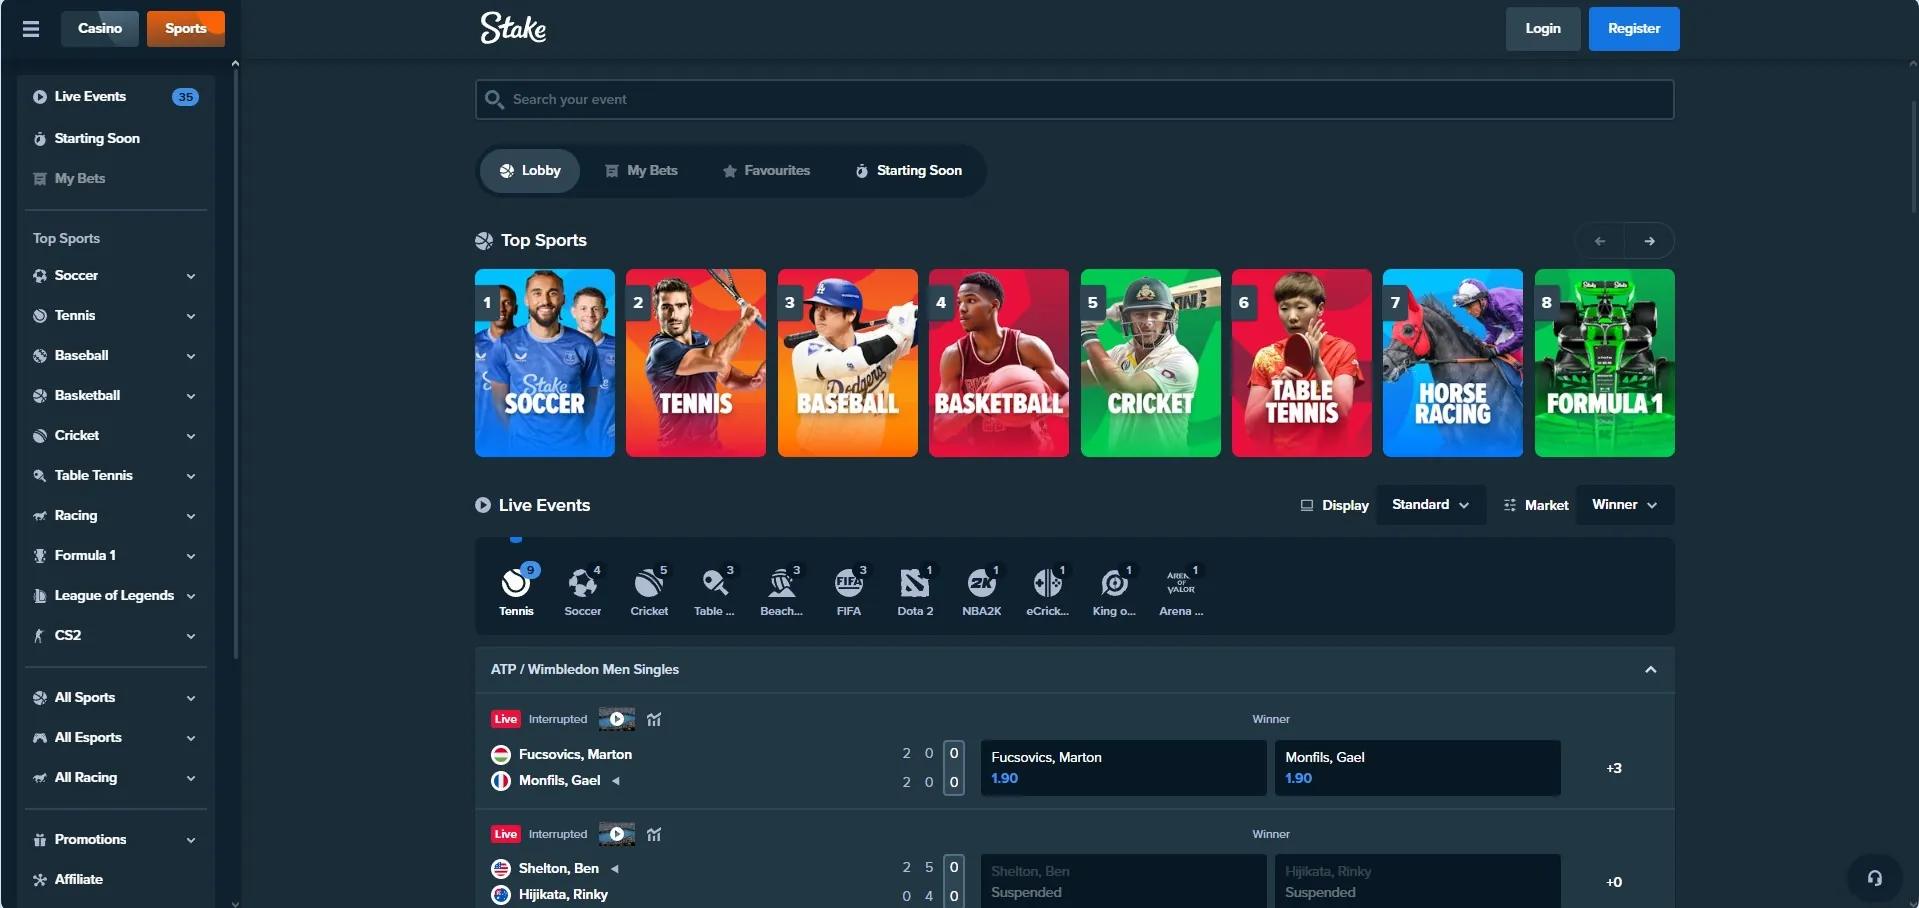Switch to the Sports section
Image resolution: width=1919 pixels, height=908 pixels.
[185, 28]
